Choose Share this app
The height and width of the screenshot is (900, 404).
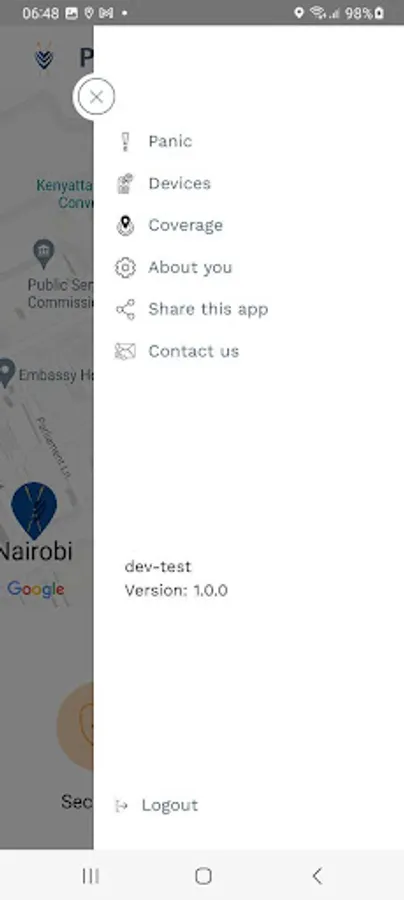[208, 309]
